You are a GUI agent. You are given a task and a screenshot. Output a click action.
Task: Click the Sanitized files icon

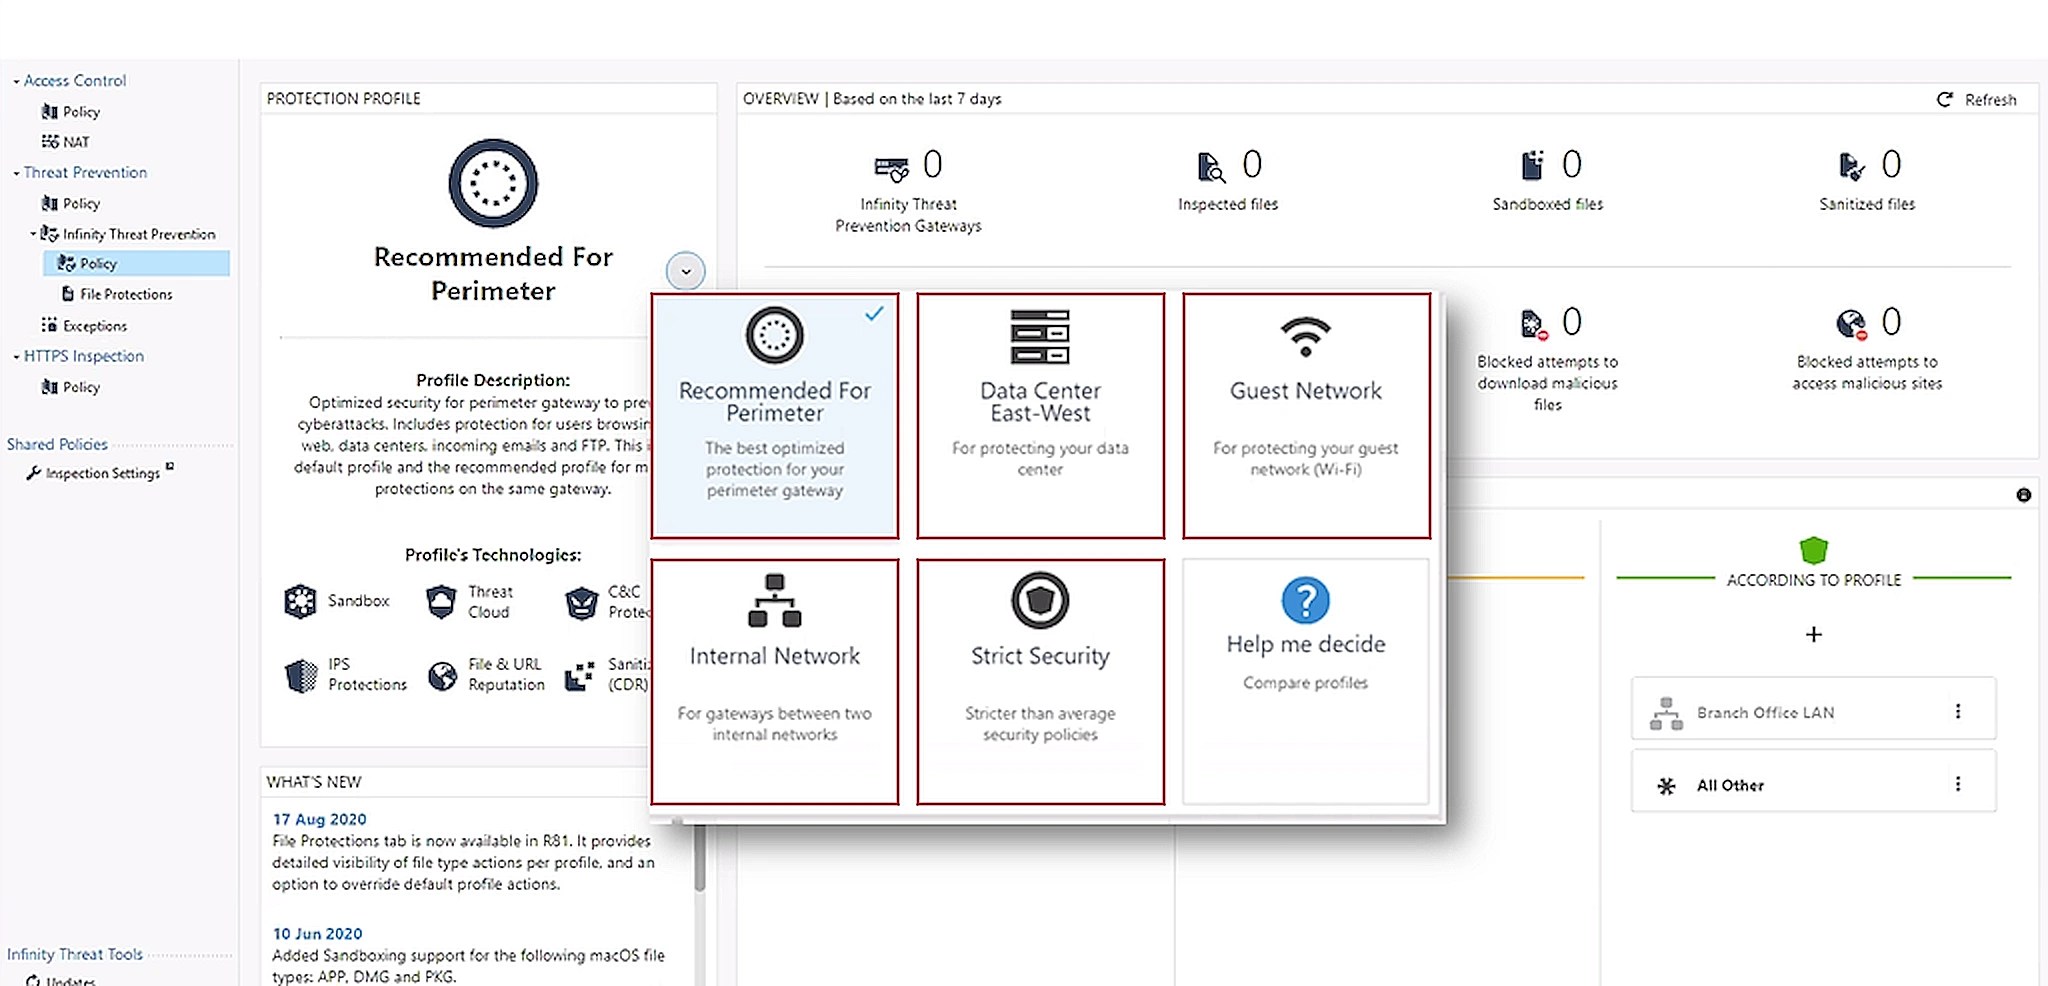[1851, 166]
